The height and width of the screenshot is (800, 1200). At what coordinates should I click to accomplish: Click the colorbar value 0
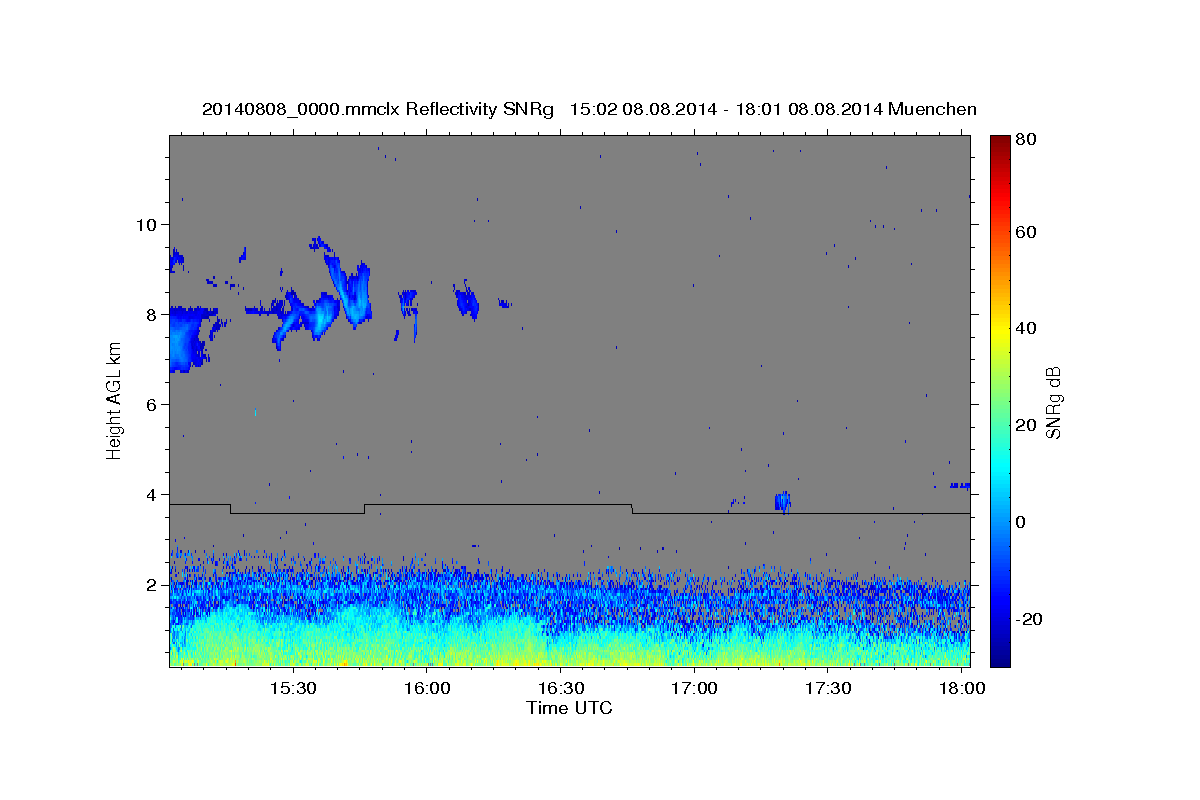click(1020, 521)
